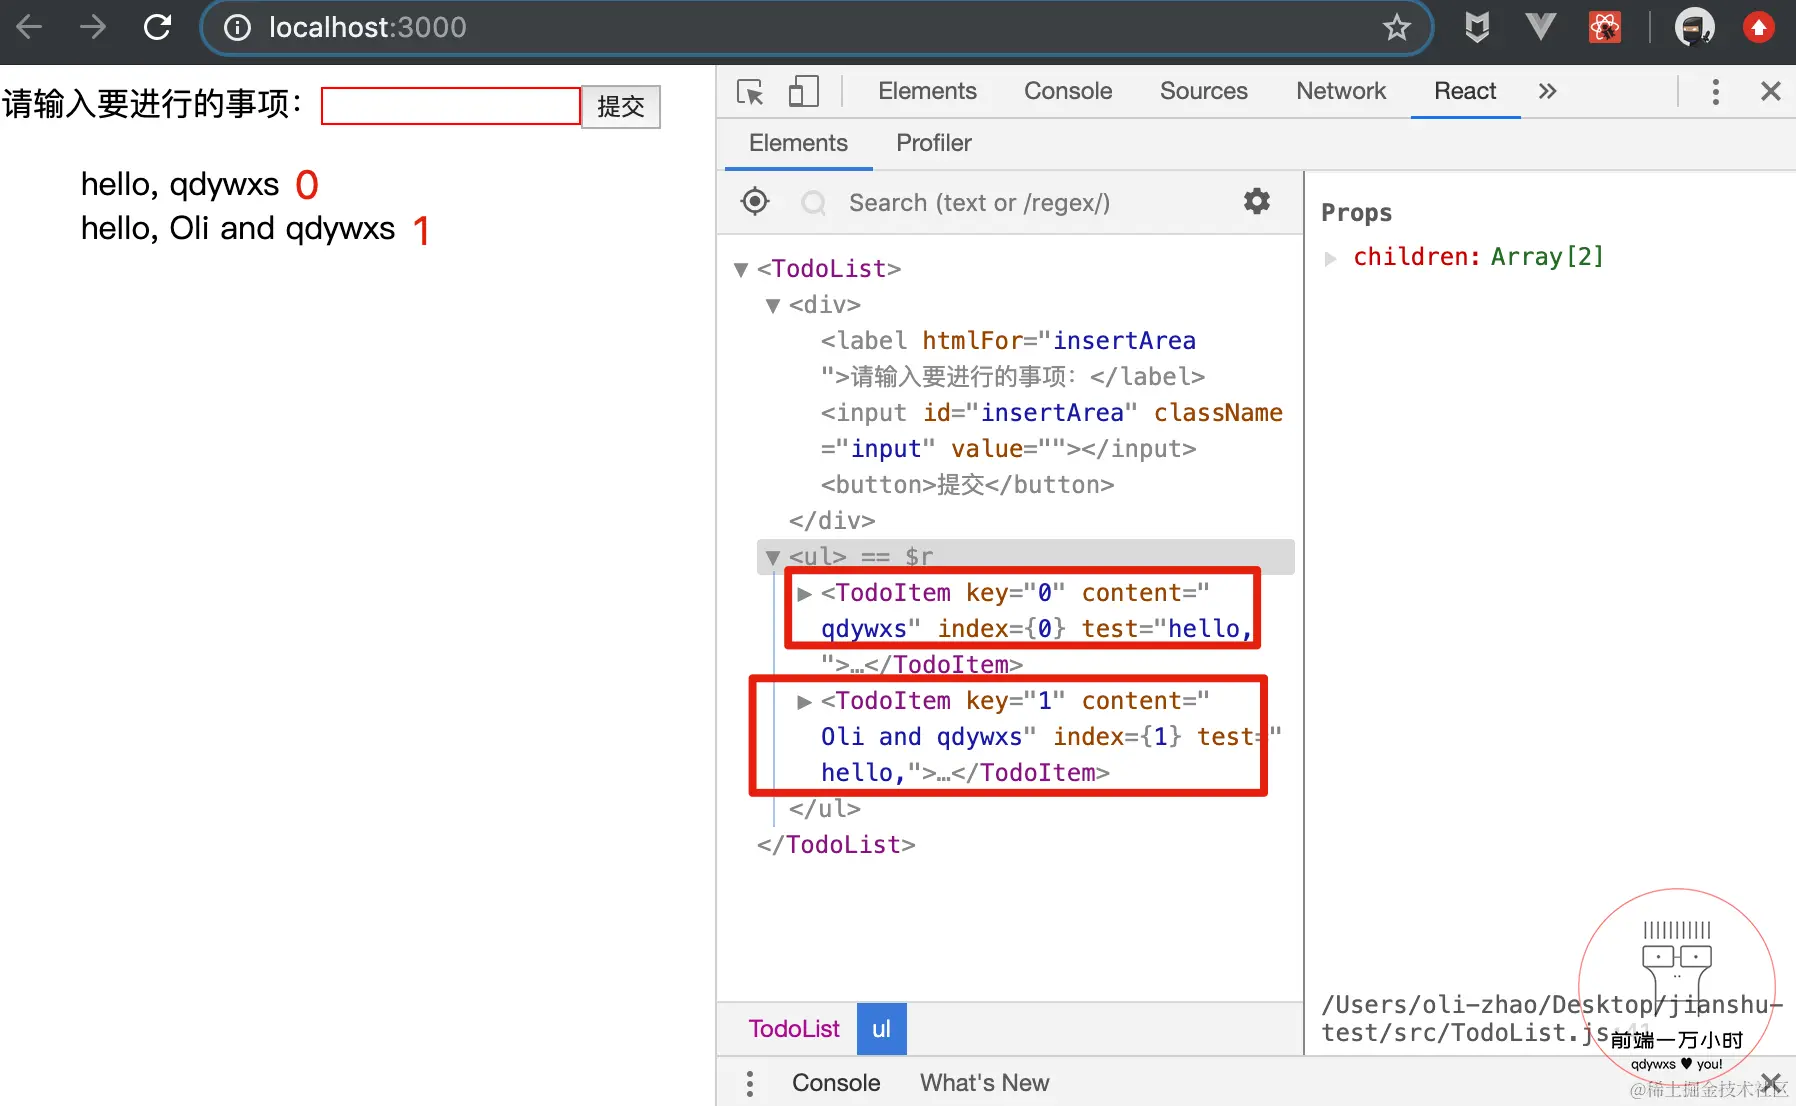Close the bottom console drawer
The image size is (1796, 1106).
point(1771,1083)
